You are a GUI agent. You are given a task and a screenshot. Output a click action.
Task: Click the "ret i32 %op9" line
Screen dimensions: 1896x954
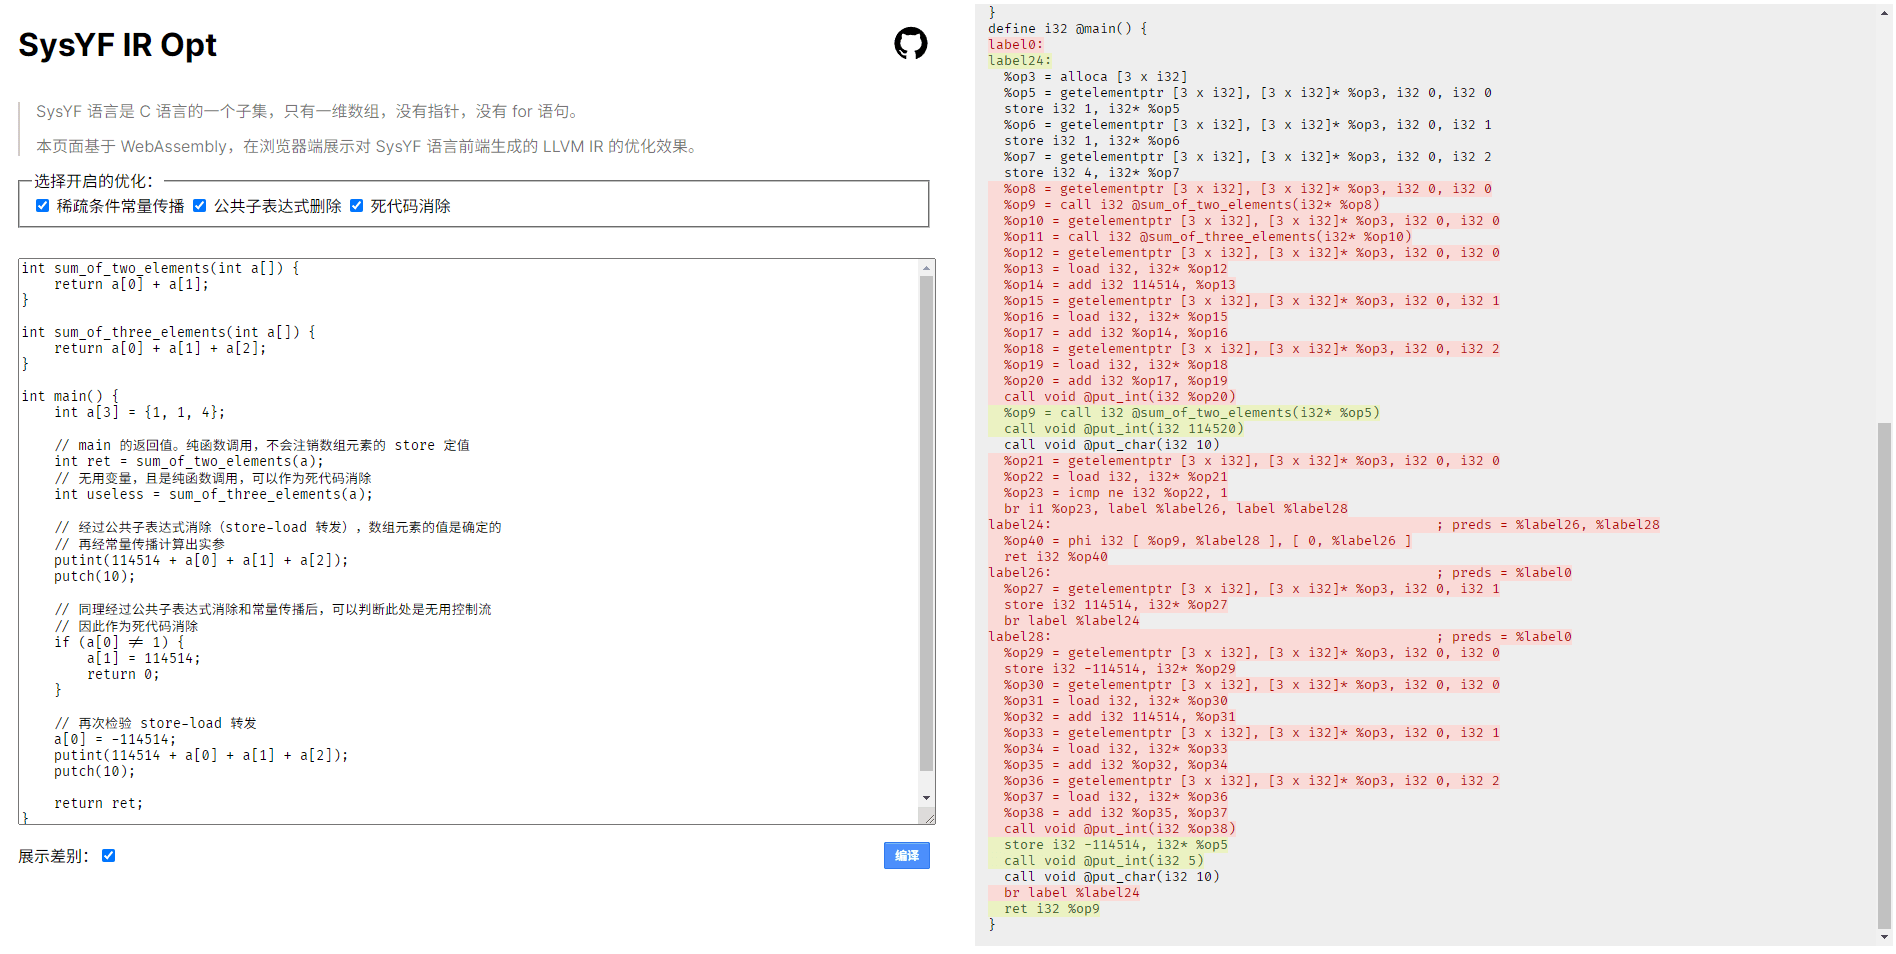[x=1051, y=909]
